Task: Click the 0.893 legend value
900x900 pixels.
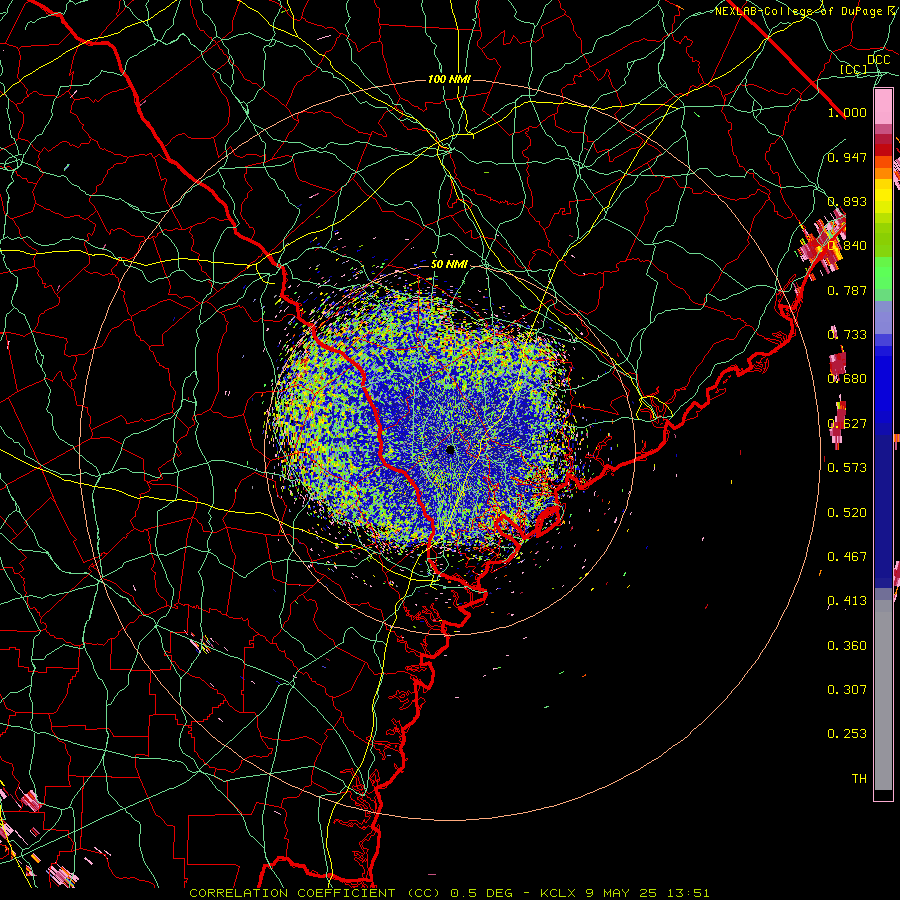Action: click(x=847, y=201)
